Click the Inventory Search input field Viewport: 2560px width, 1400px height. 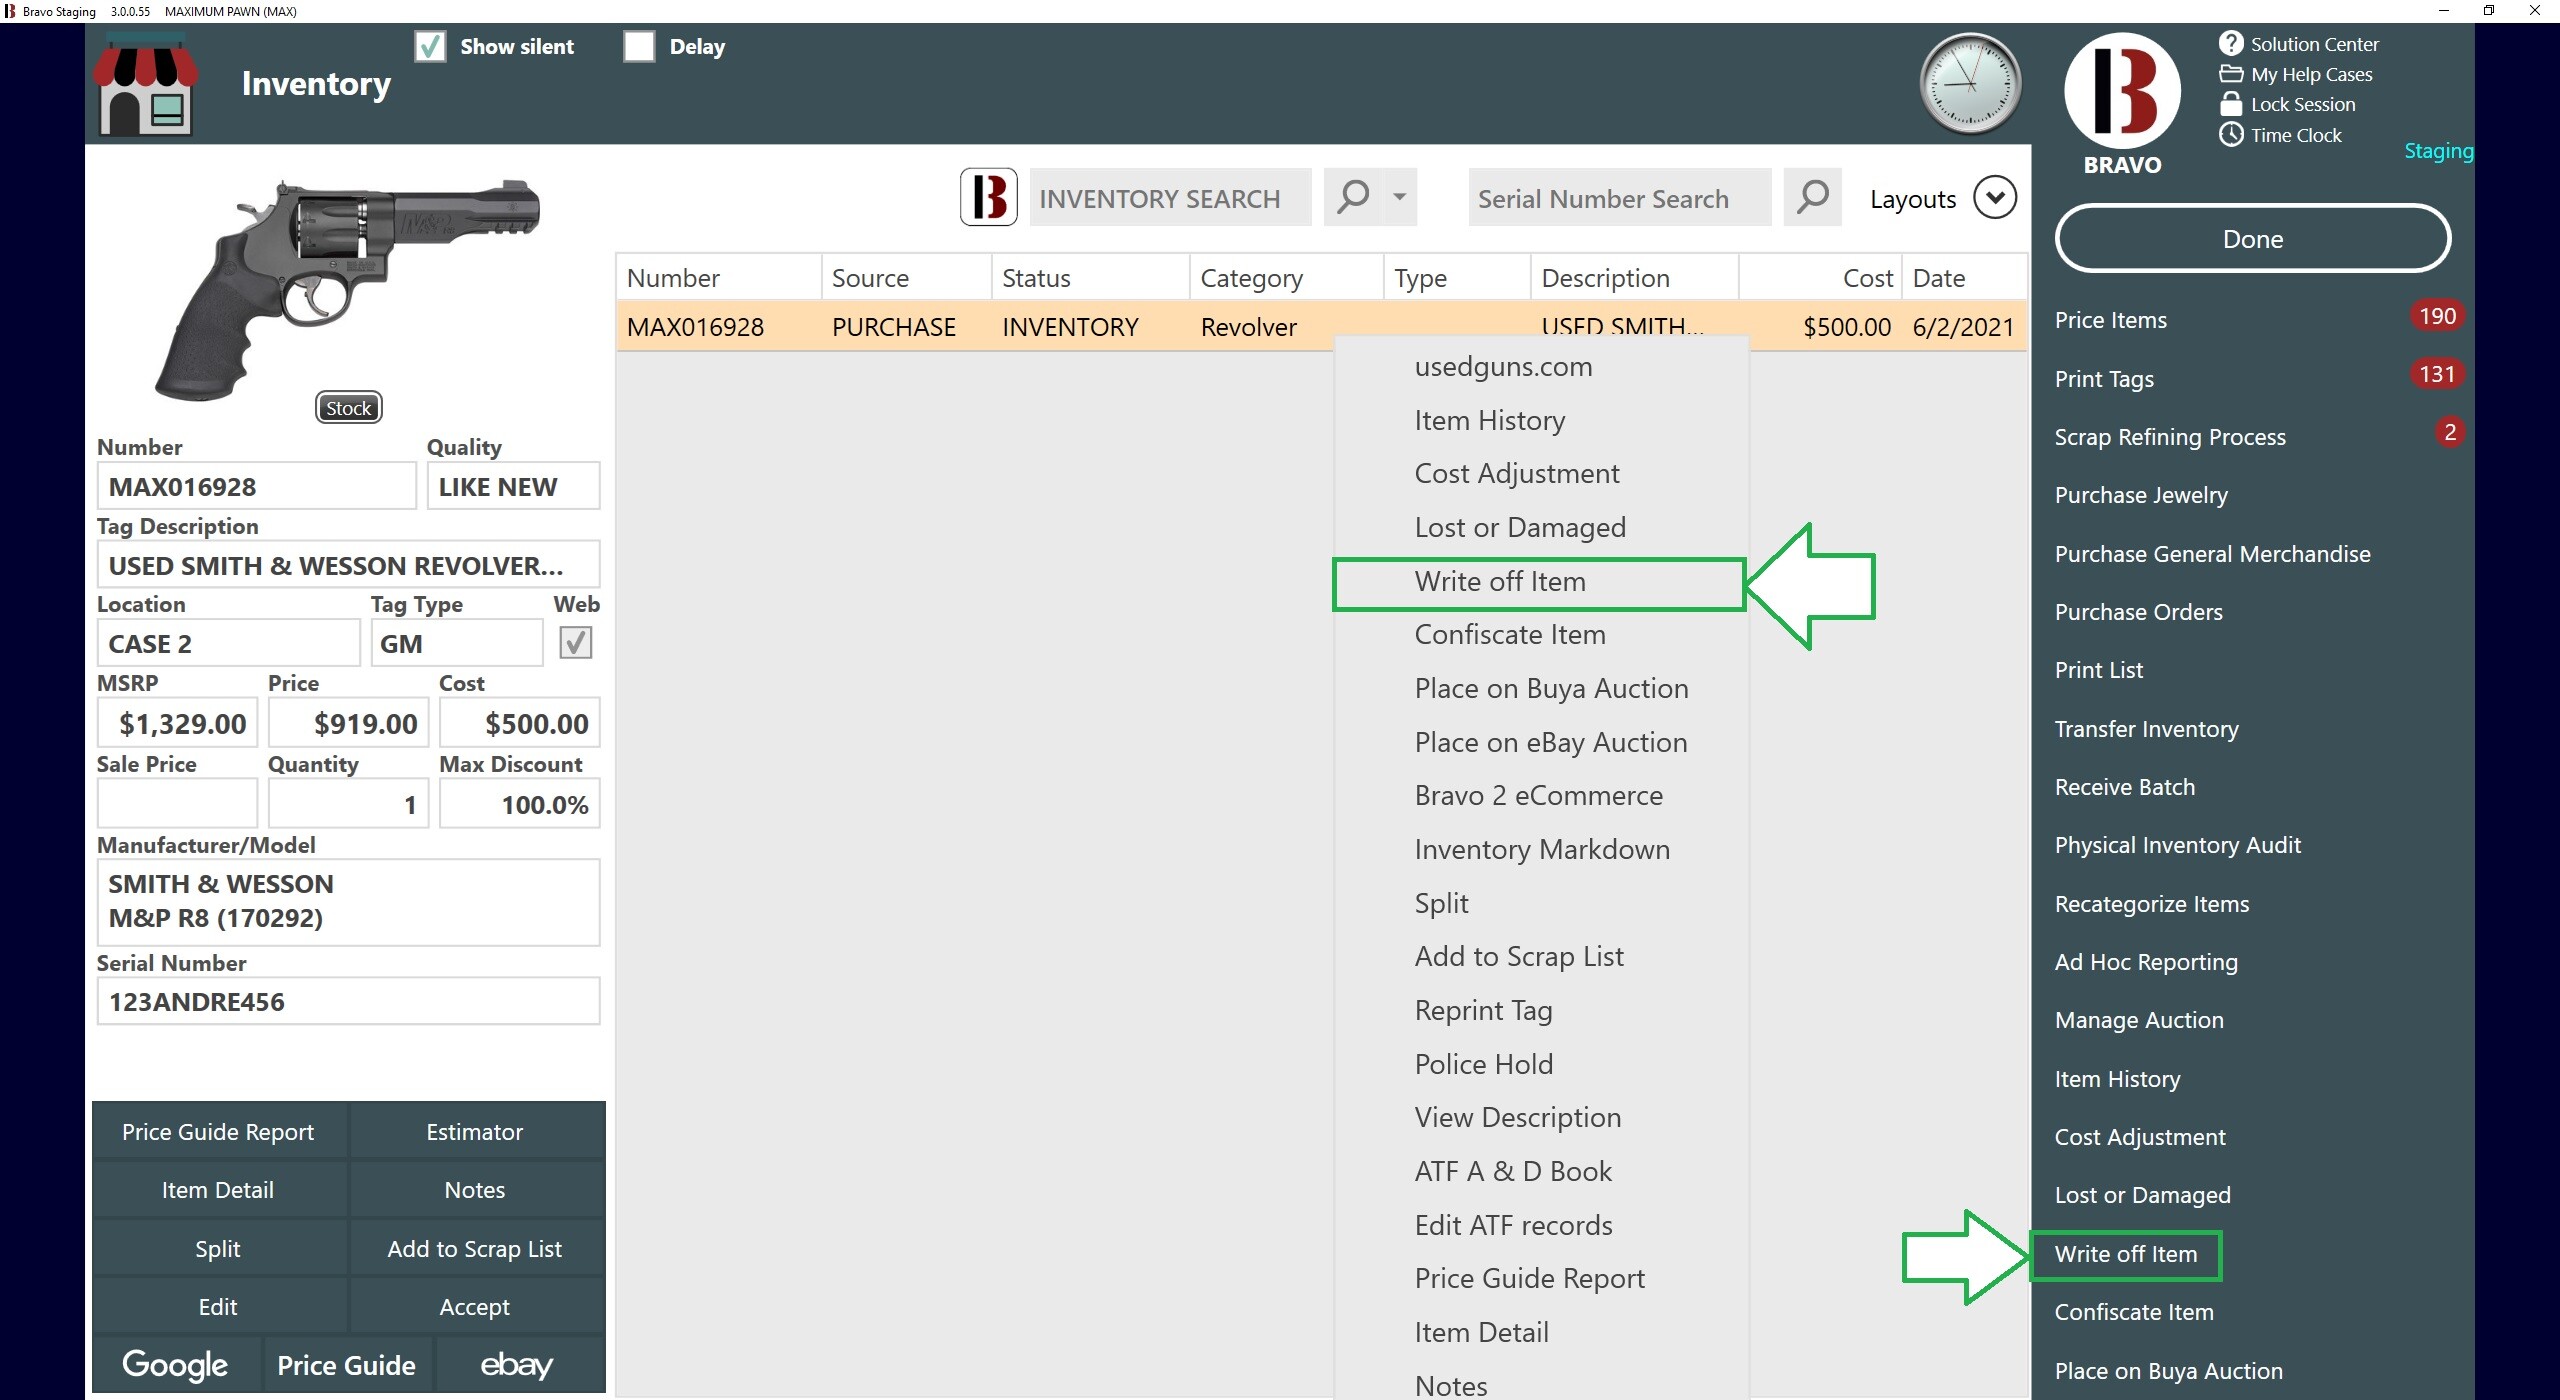(x=1170, y=197)
